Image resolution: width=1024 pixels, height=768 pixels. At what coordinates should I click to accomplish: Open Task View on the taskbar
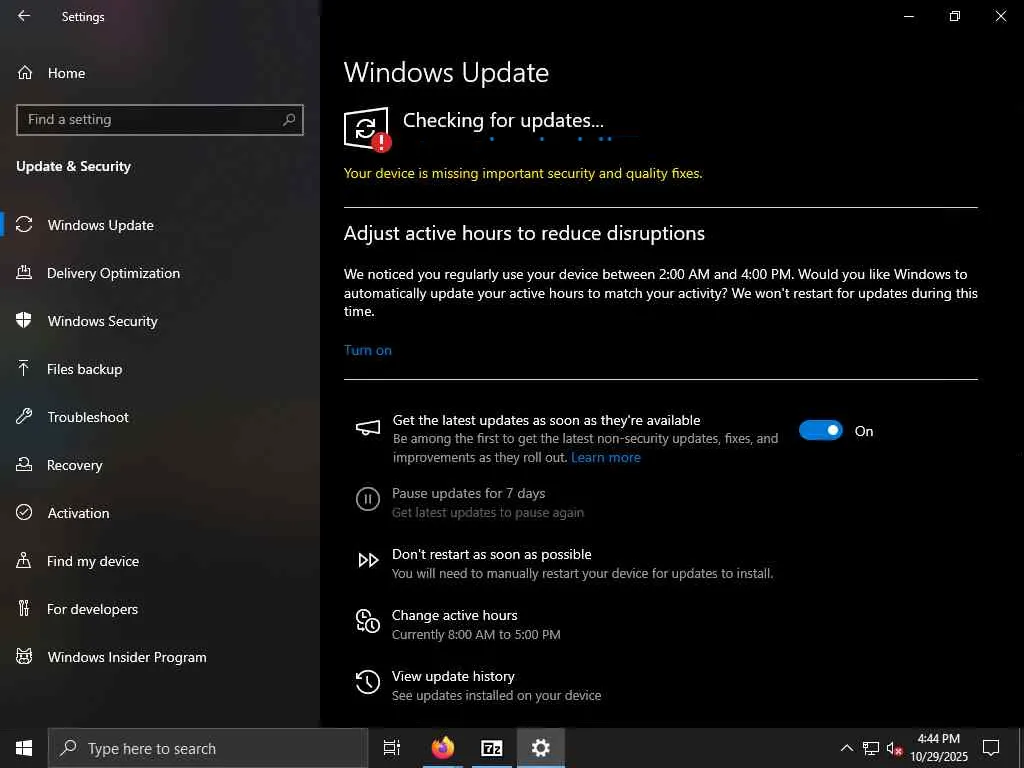[x=392, y=748]
